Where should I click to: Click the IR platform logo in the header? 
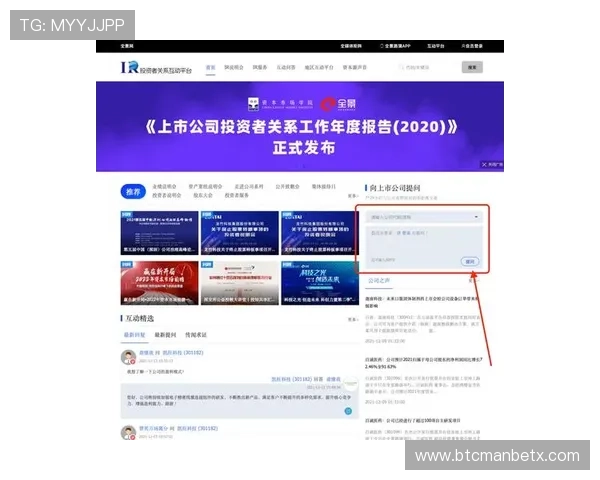click(156, 68)
